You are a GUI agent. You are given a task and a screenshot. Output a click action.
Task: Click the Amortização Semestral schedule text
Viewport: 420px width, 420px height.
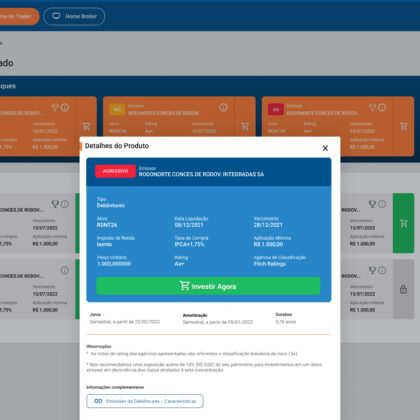(x=218, y=322)
